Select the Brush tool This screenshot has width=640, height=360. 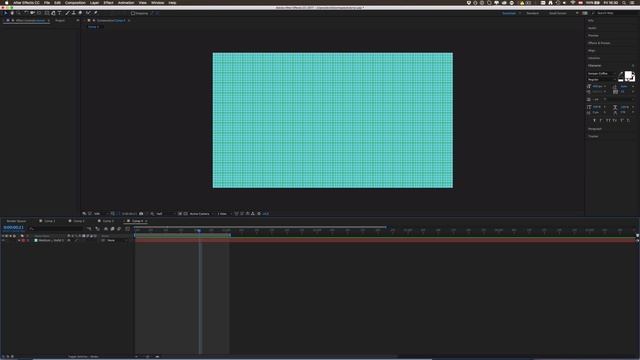(x=67, y=13)
